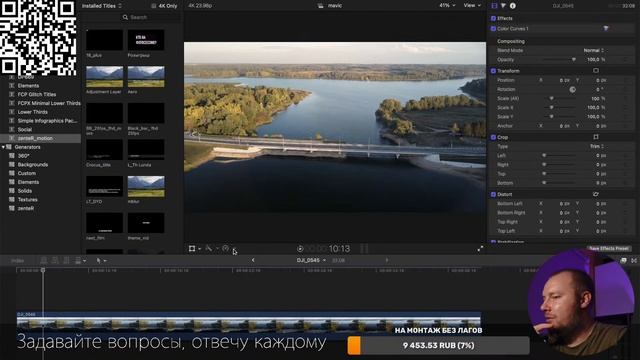Image resolution: width=640 pixels, height=360 pixels.
Task: Adjust the Opacity slider
Action: (x=560, y=60)
